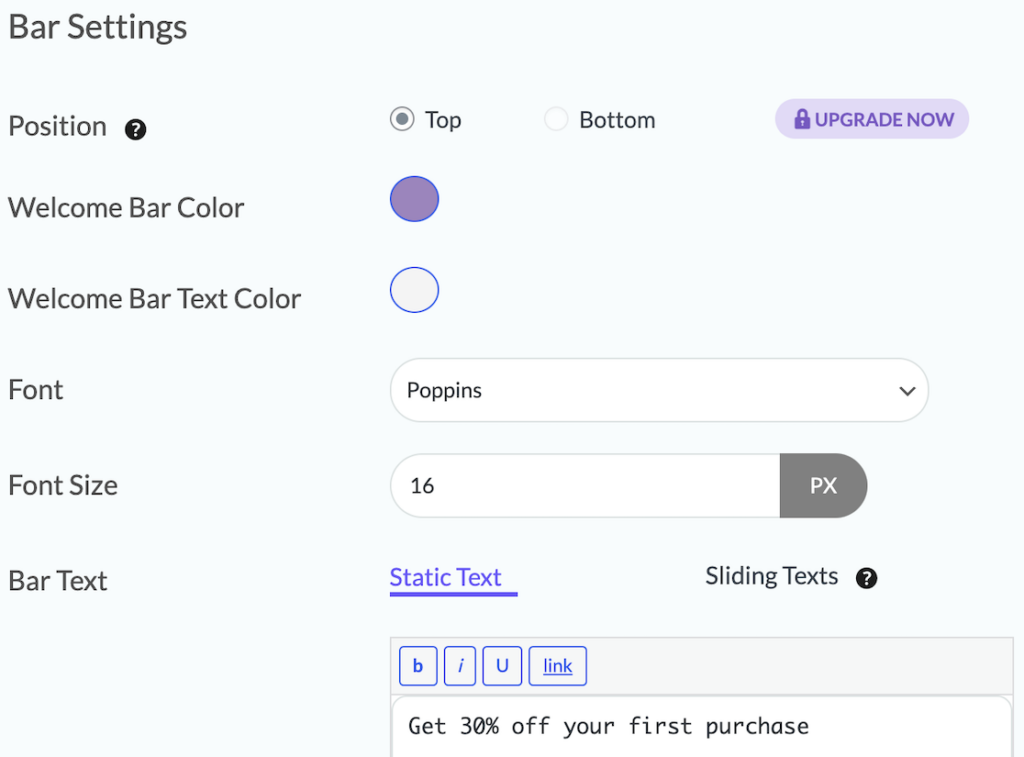Apply italic formatting to the bar text
1024x757 pixels.
pyautogui.click(x=460, y=666)
